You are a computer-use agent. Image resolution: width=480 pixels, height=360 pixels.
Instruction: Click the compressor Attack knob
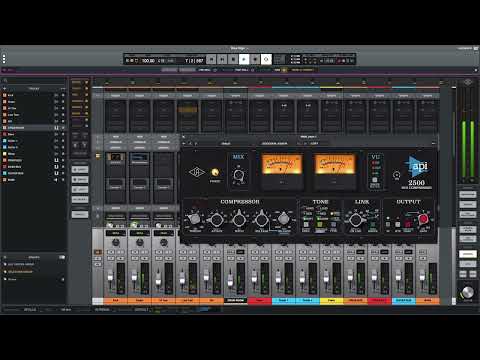pos(216,220)
